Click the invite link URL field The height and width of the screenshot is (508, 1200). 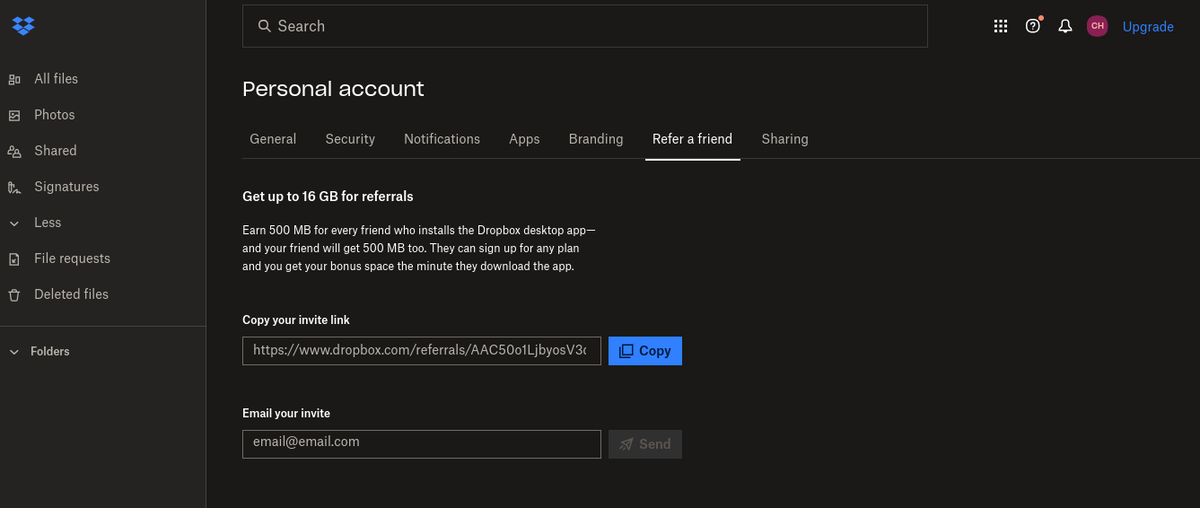[422, 351]
